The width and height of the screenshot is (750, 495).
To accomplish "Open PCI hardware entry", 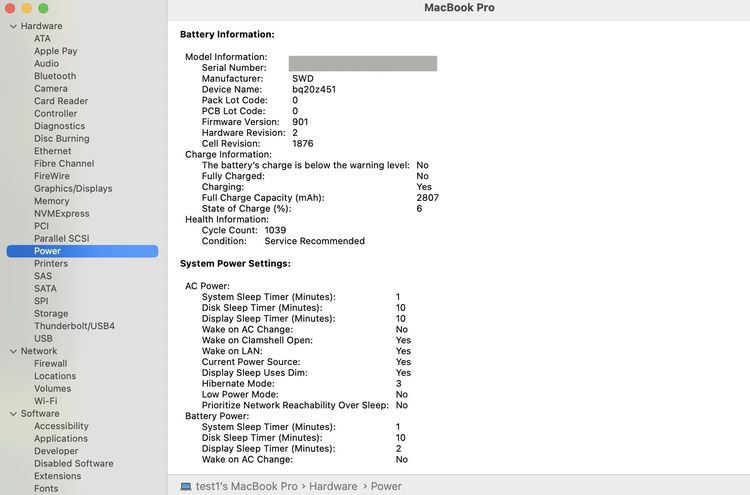I will click(x=42, y=226).
